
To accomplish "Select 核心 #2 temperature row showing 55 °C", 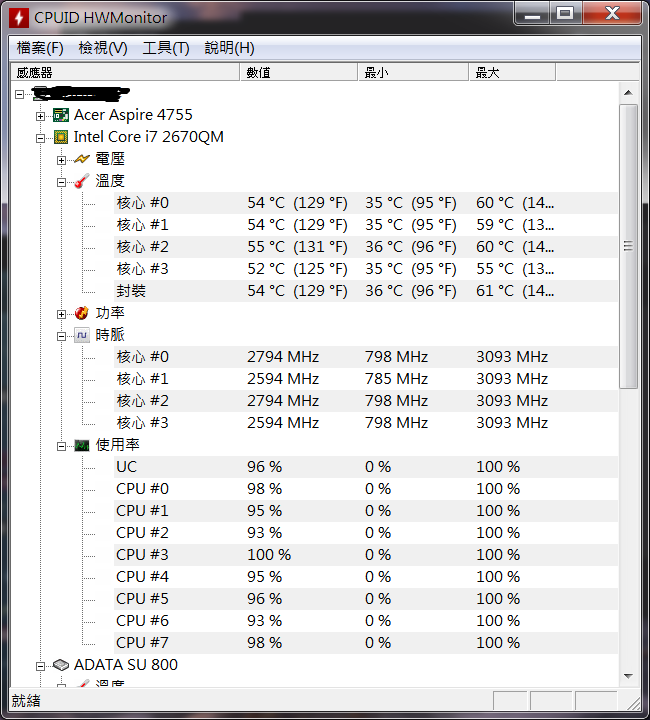I will point(365,247).
